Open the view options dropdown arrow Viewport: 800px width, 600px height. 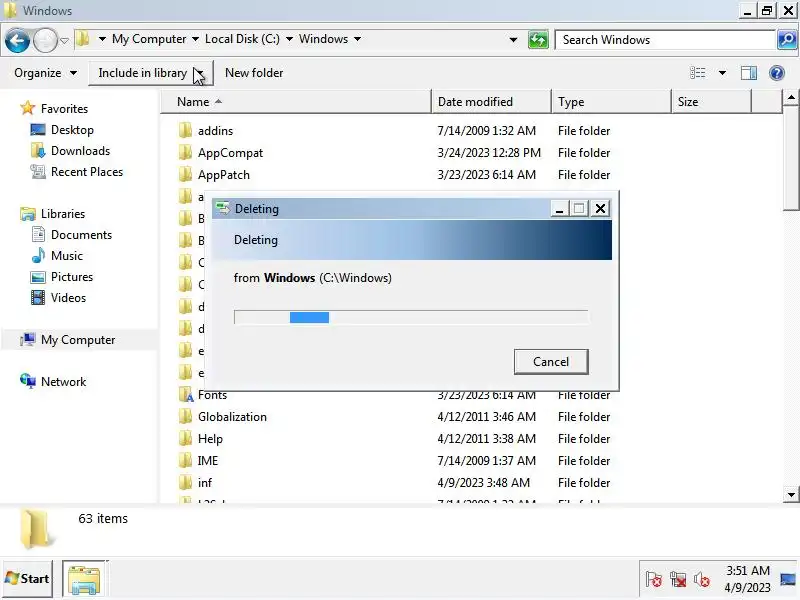[x=722, y=73]
